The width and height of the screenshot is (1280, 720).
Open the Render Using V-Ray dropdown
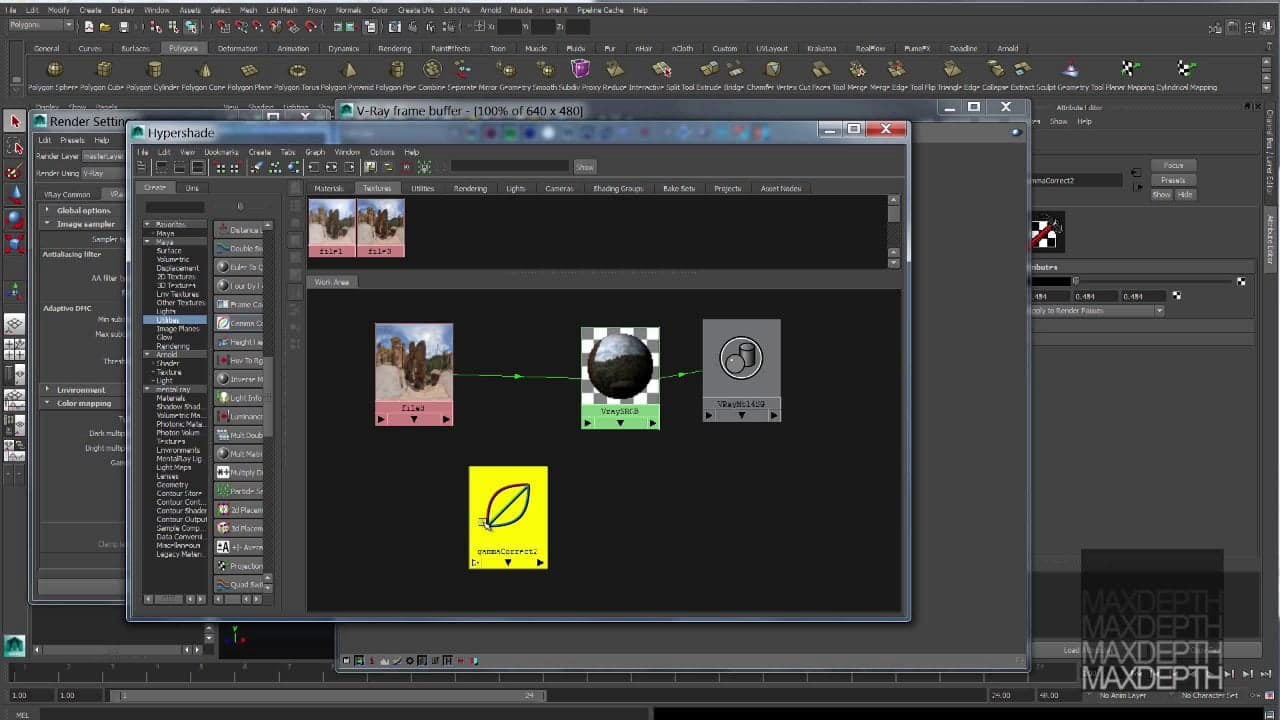tap(104, 173)
